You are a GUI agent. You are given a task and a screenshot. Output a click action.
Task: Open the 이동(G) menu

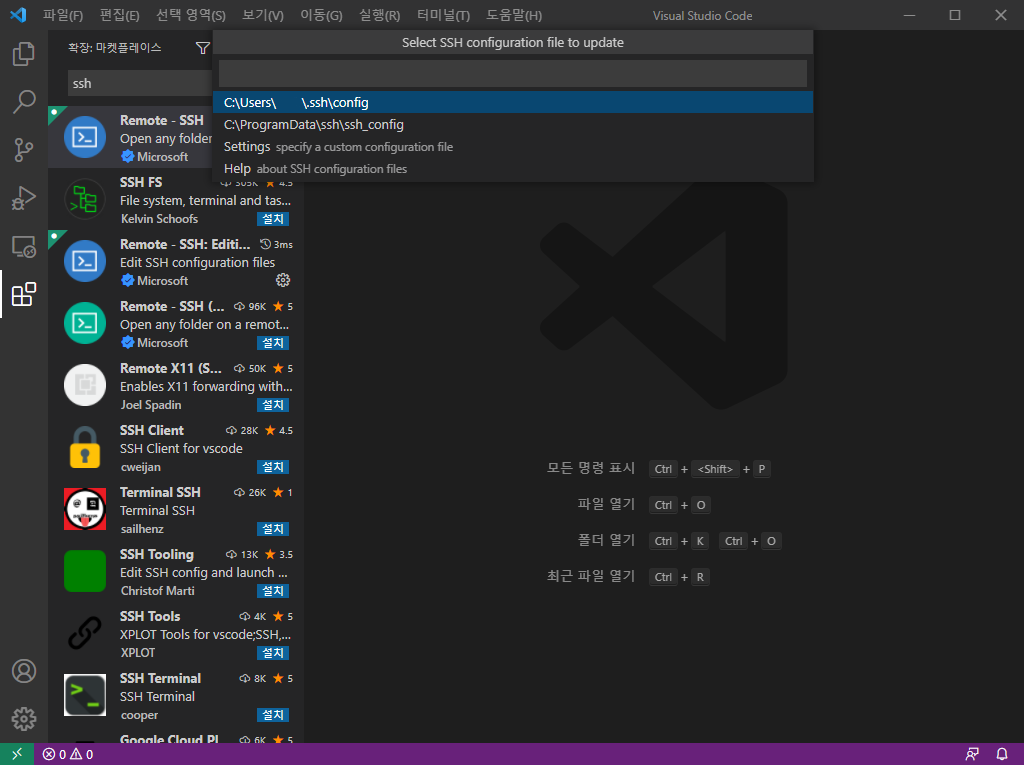pyautogui.click(x=321, y=15)
